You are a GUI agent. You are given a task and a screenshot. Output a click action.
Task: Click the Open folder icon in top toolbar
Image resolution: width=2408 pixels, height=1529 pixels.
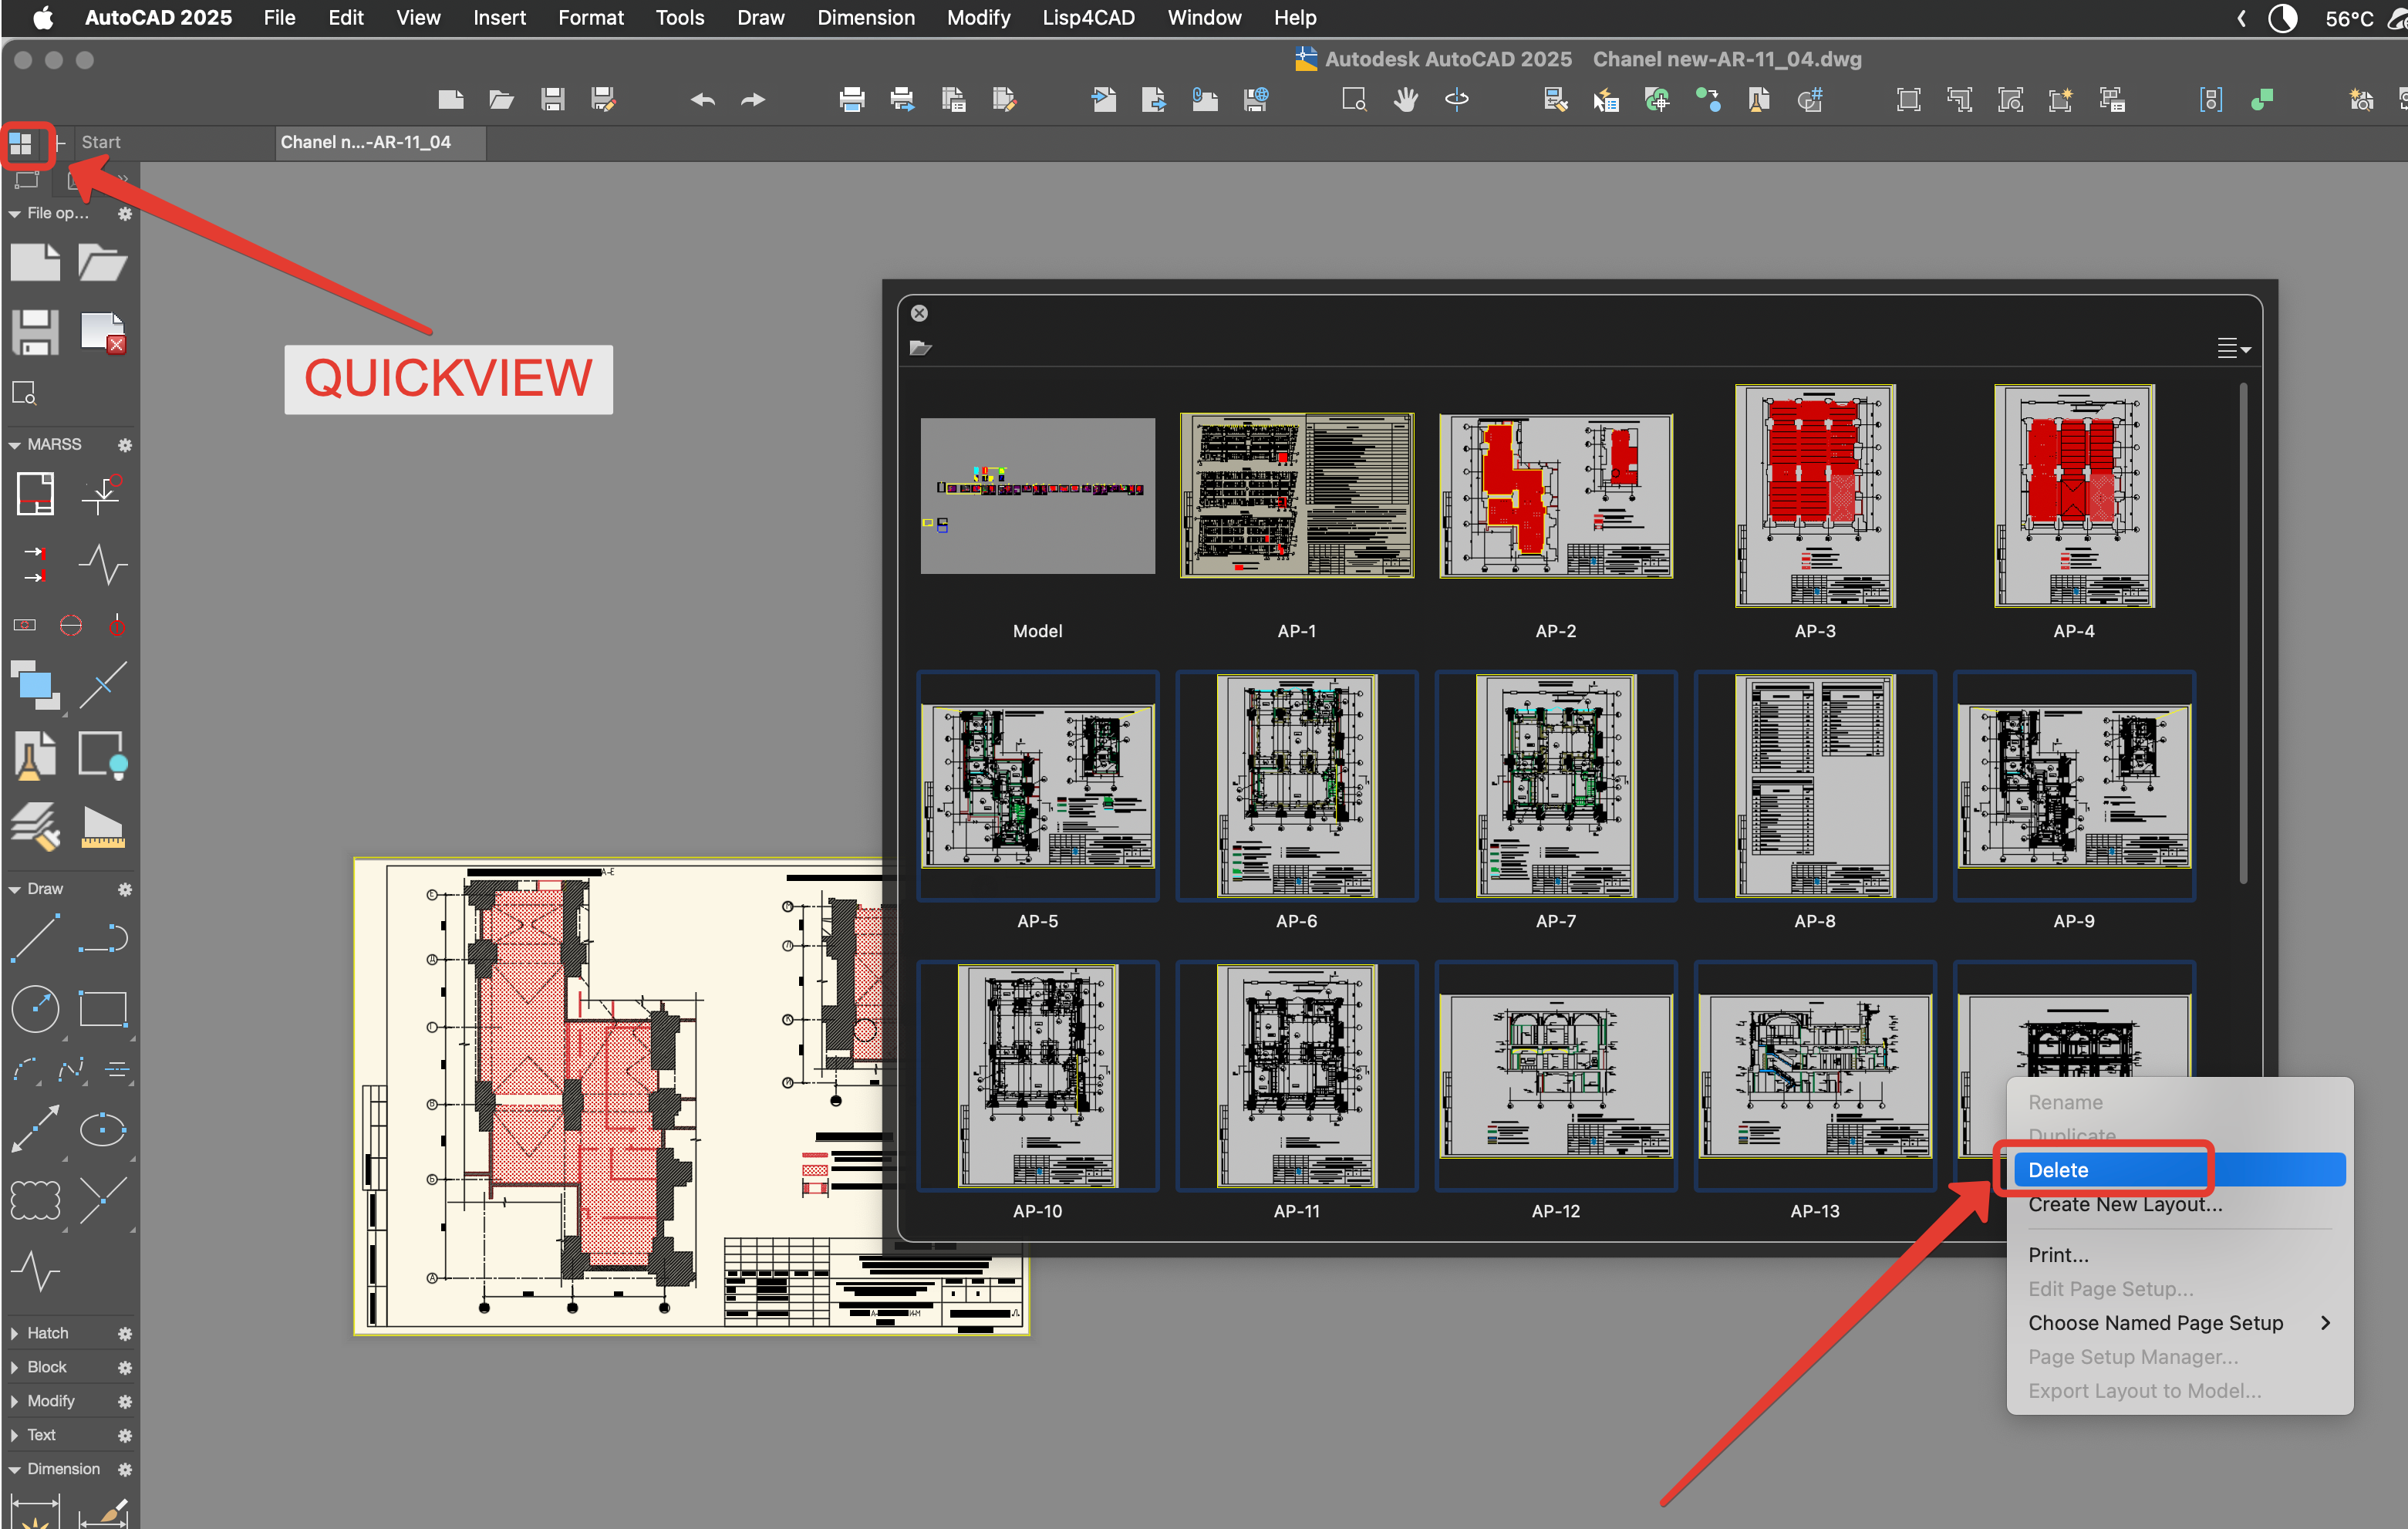pyautogui.click(x=501, y=99)
